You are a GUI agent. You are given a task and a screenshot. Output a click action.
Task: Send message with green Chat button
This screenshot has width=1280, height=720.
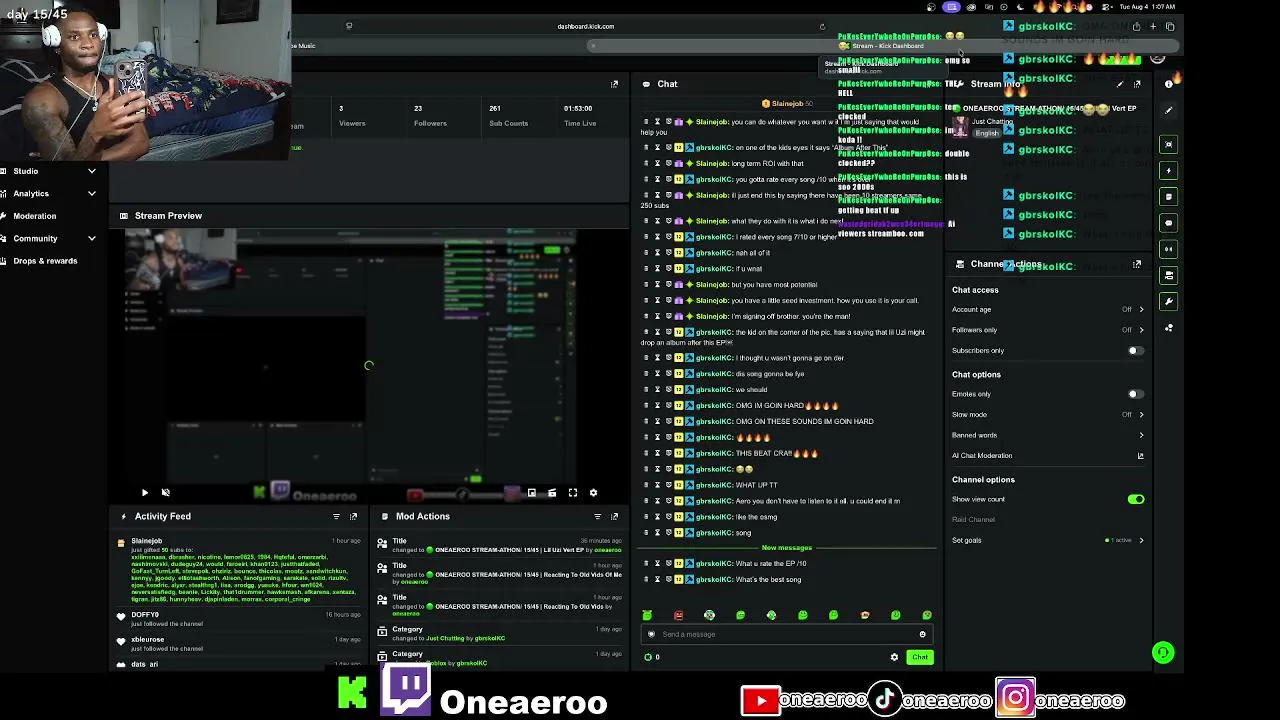(x=920, y=657)
